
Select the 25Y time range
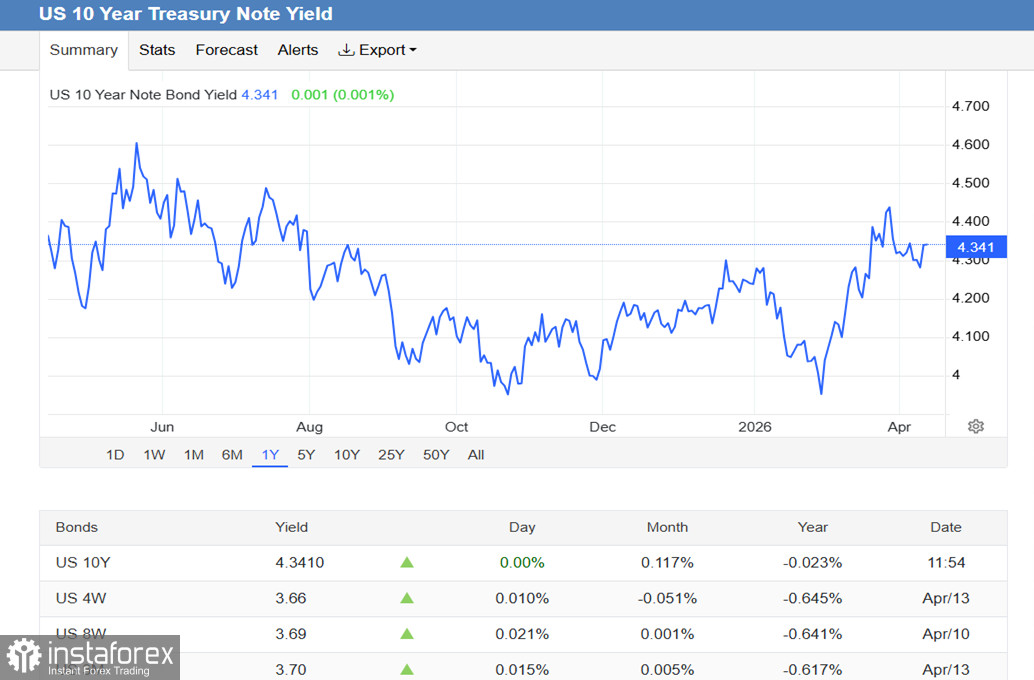pyautogui.click(x=391, y=454)
